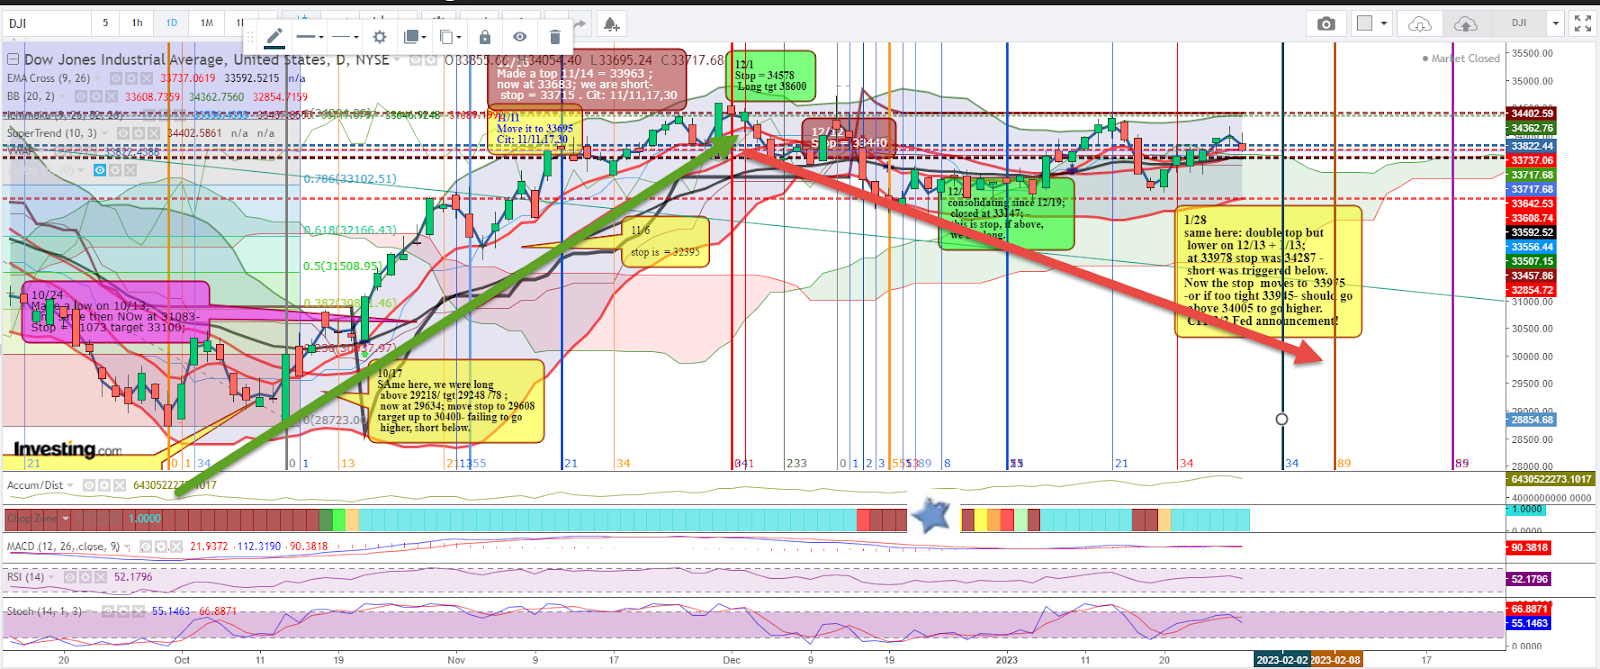
Task: Open line thickness dropdown
Action: pos(309,37)
